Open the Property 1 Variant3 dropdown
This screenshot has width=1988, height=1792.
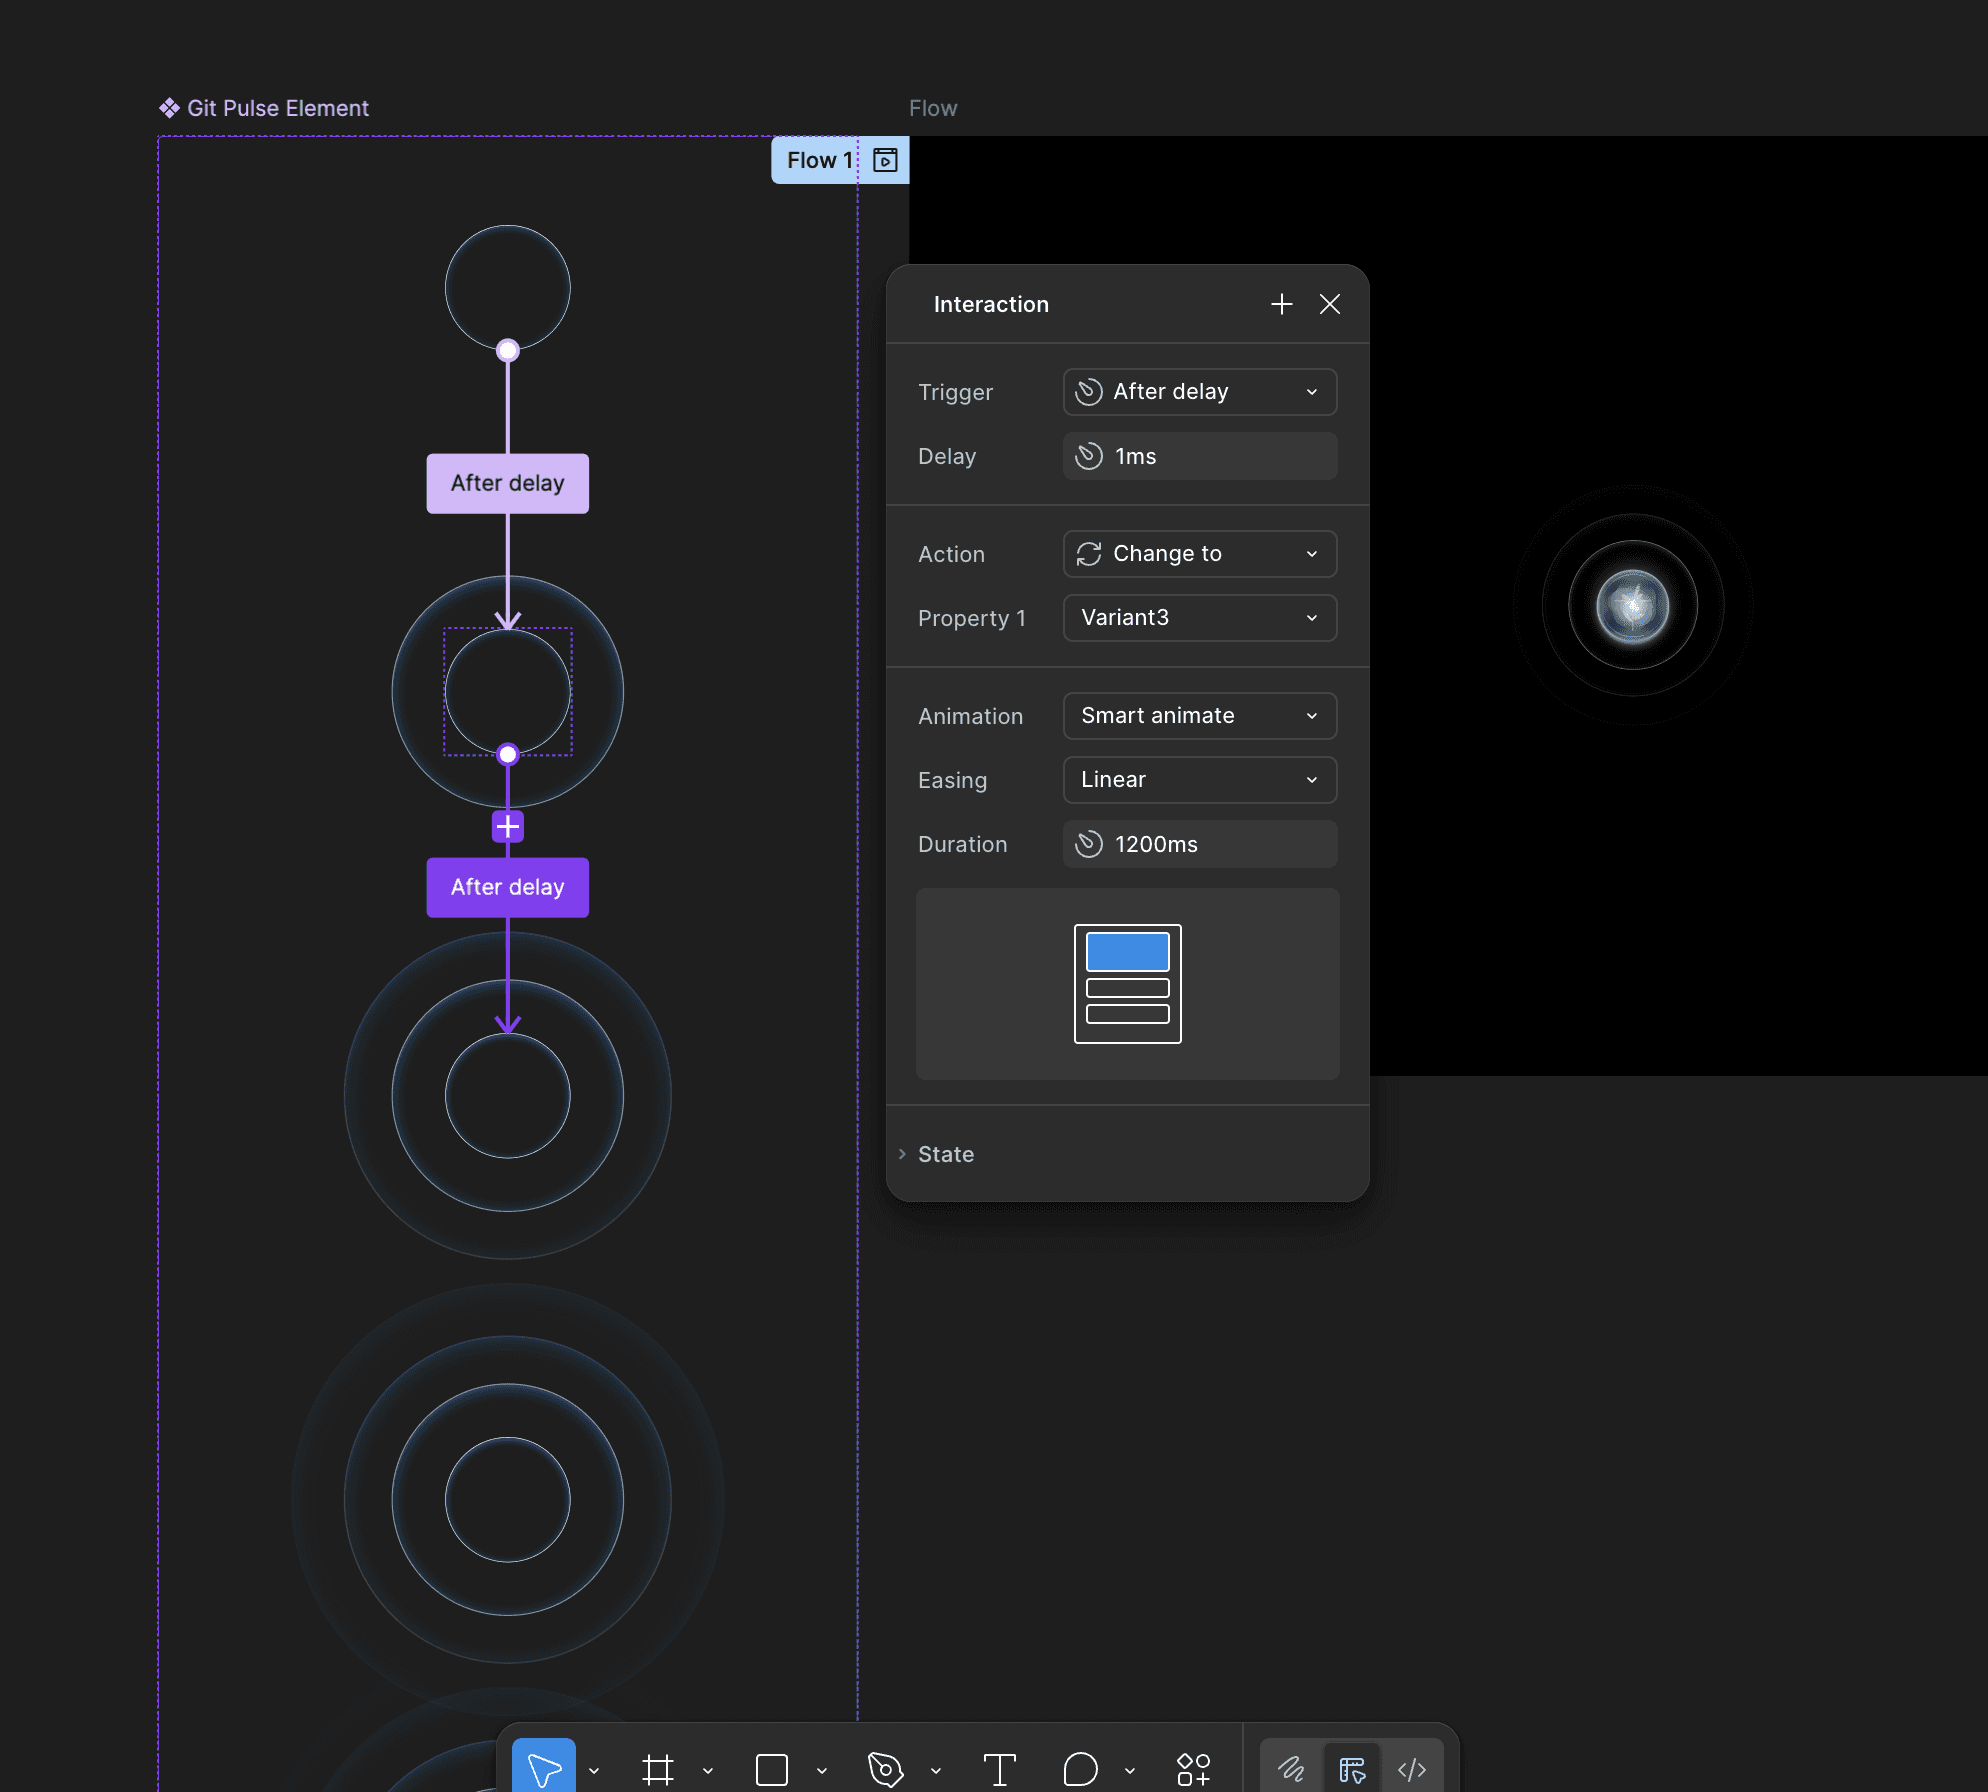(1200, 618)
